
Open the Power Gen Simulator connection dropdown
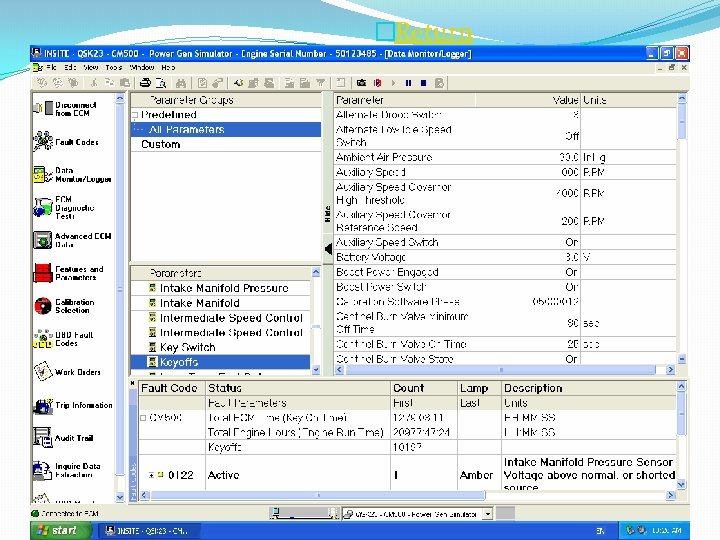[487, 512]
